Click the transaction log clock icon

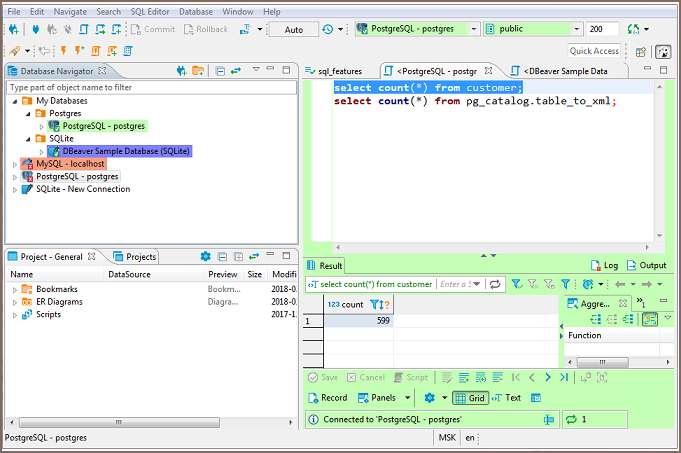click(328, 29)
